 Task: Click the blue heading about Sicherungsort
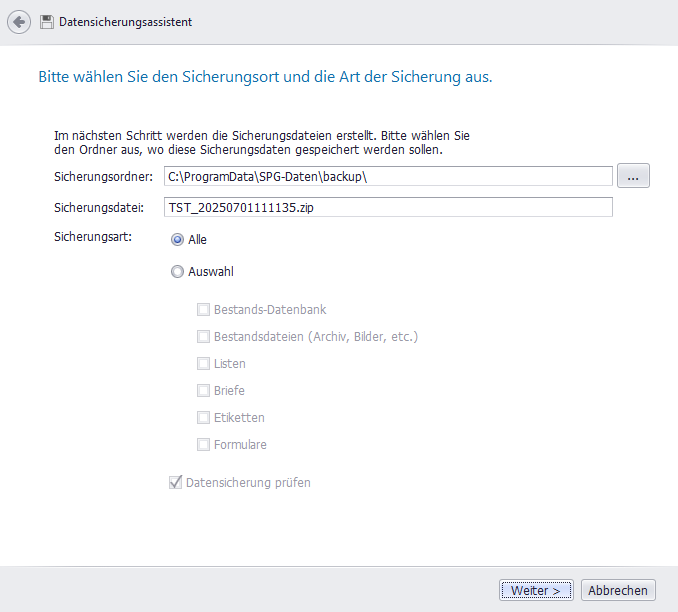pyautogui.click(x=265, y=77)
